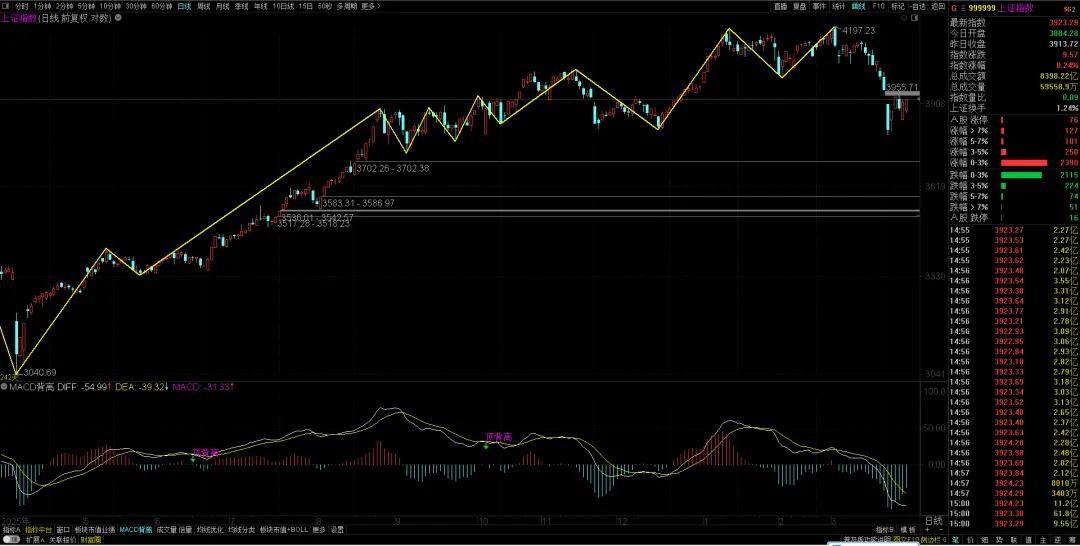The width and height of the screenshot is (1080, 546).
Task: Select the 均线分类 indicator
Action: (242, 529)
